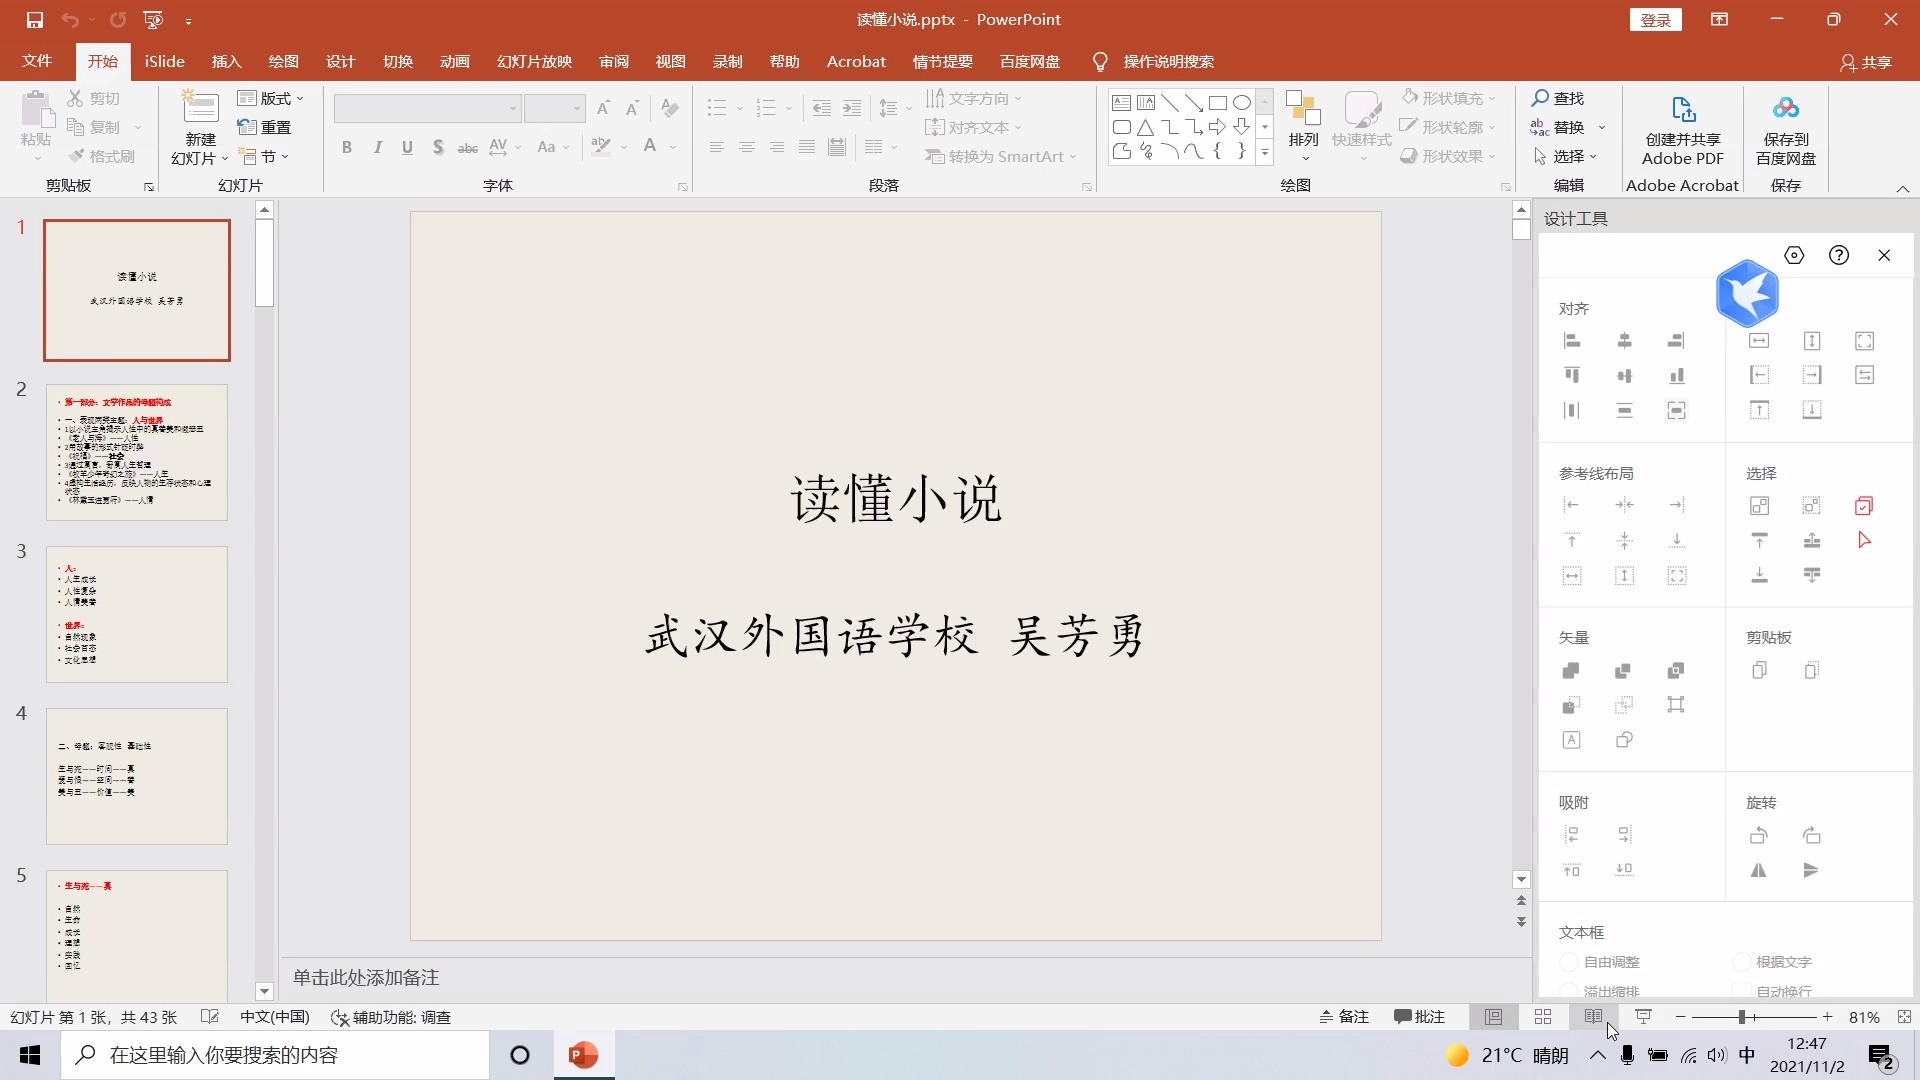Image resolution: width=1920 pixels, height=1080 pixels.
Task: Fit slide to current window icon
Action: click(1904, 1017)
